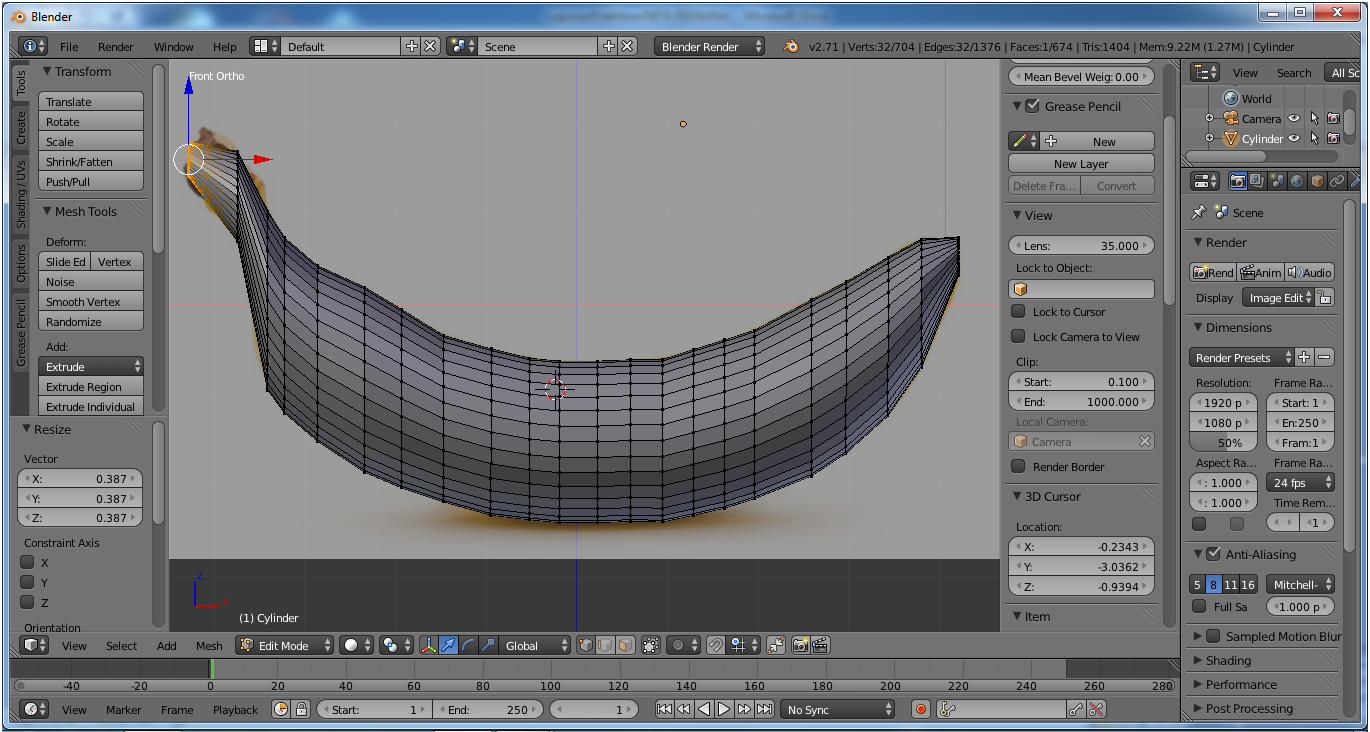Open World tab in Properties editor

(1297, 181)
